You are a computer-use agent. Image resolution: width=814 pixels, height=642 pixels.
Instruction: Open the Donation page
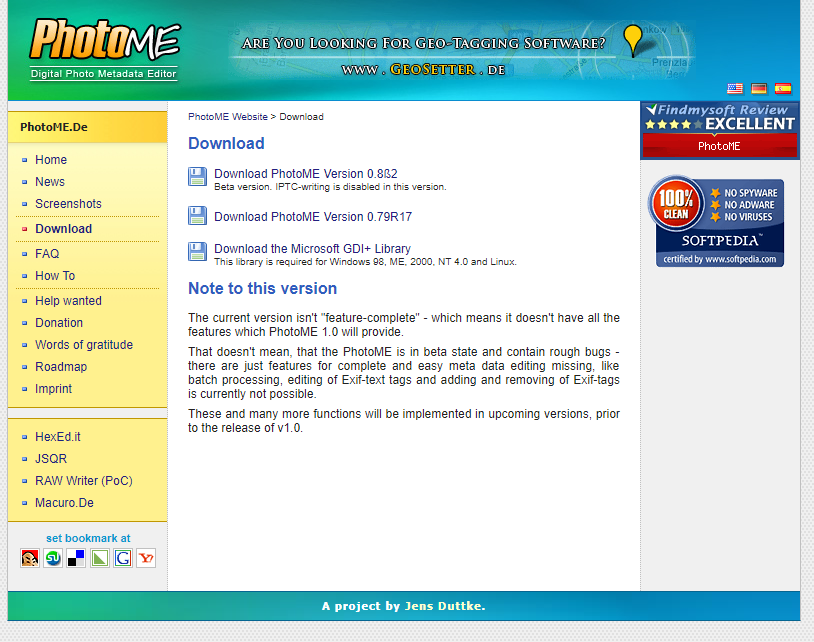[x=59, y=323]
